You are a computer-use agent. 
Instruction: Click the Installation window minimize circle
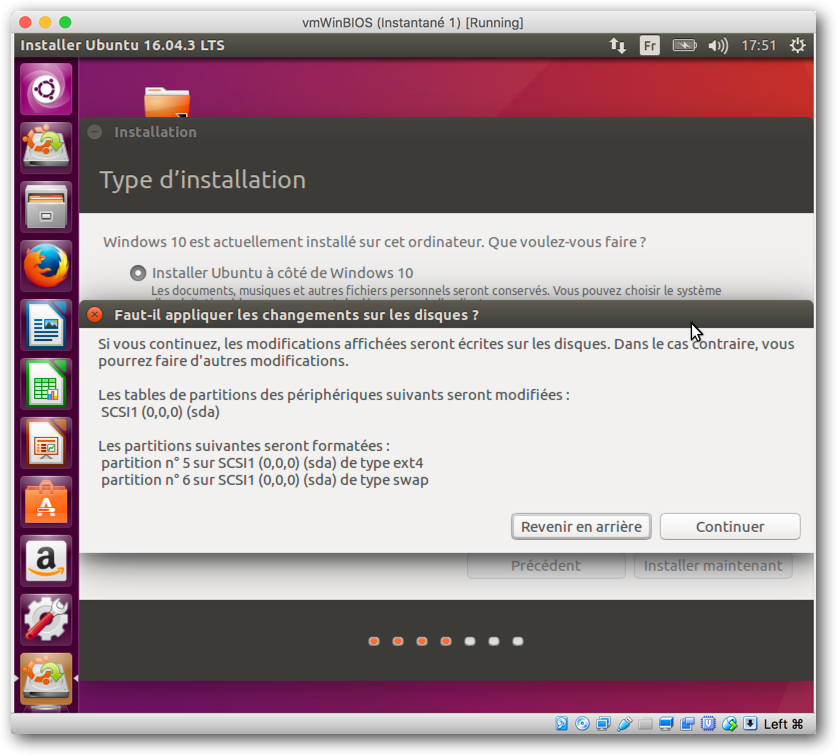94,132
